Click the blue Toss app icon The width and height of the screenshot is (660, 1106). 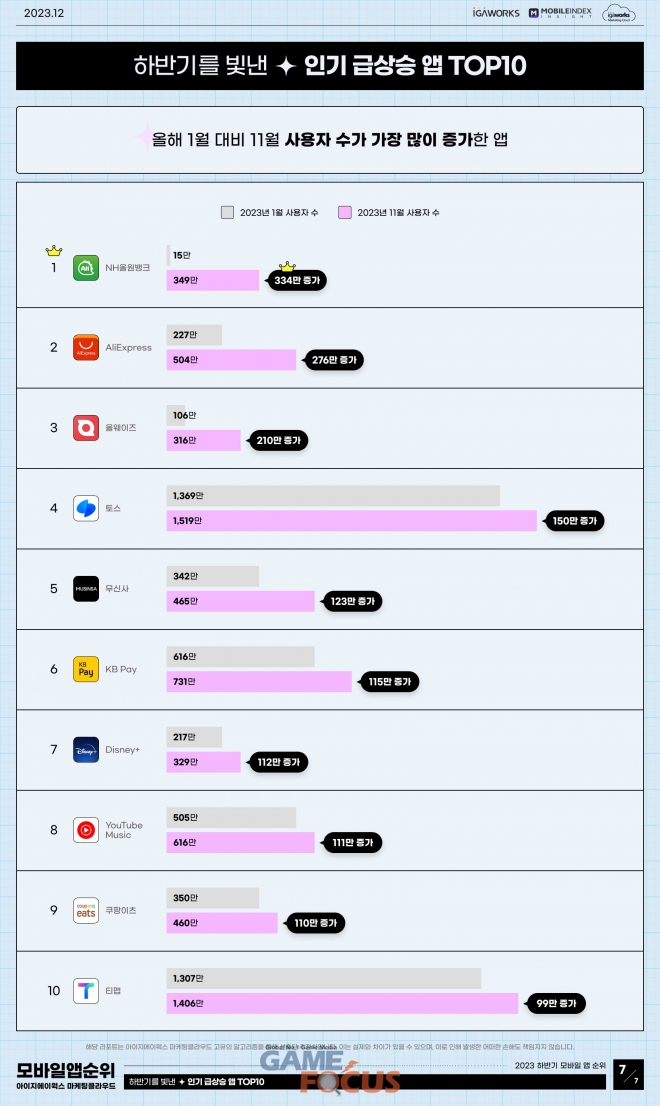[86, 509]
